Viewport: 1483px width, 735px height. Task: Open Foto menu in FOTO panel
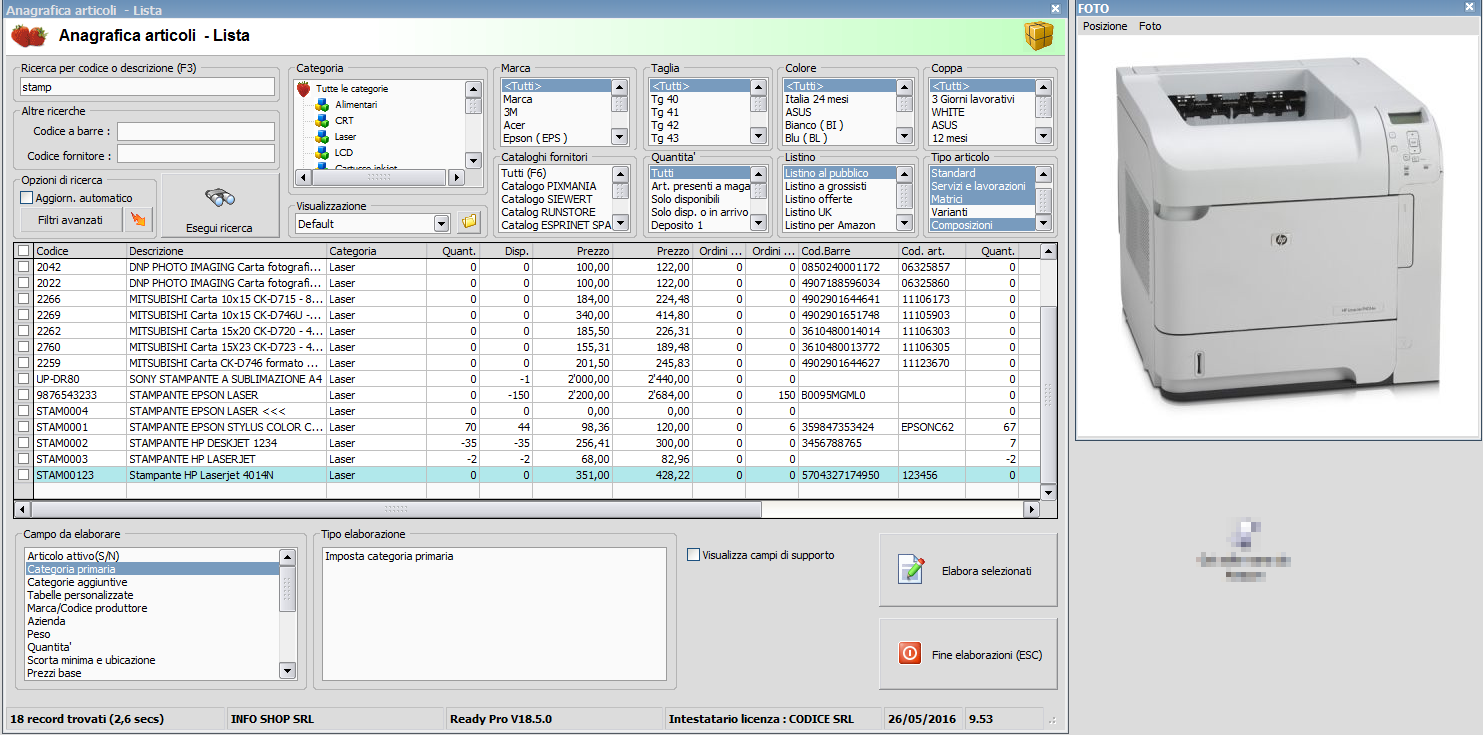(x=1150, y=26)
